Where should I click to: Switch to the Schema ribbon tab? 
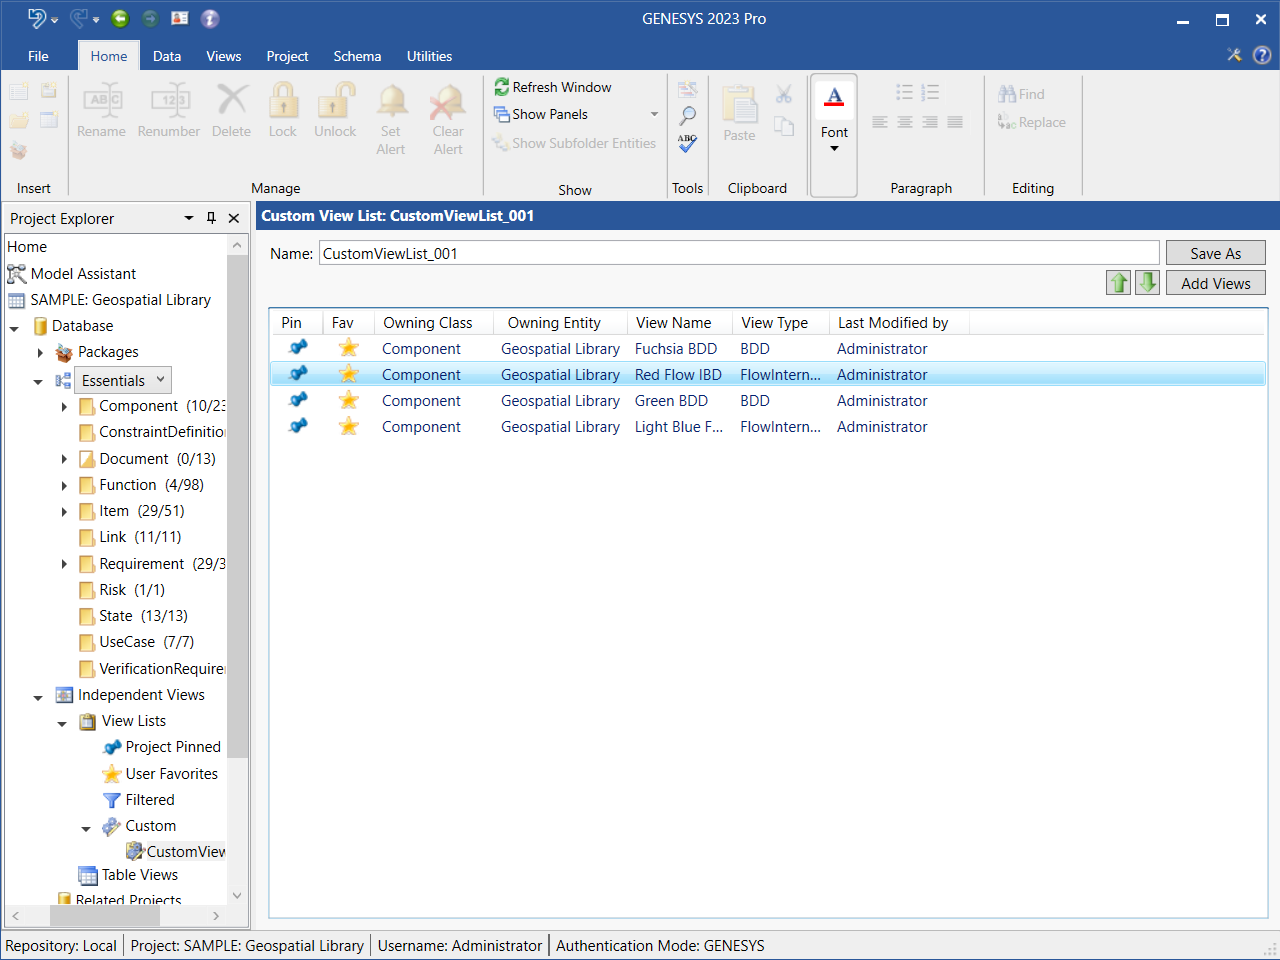pos(357,56)
